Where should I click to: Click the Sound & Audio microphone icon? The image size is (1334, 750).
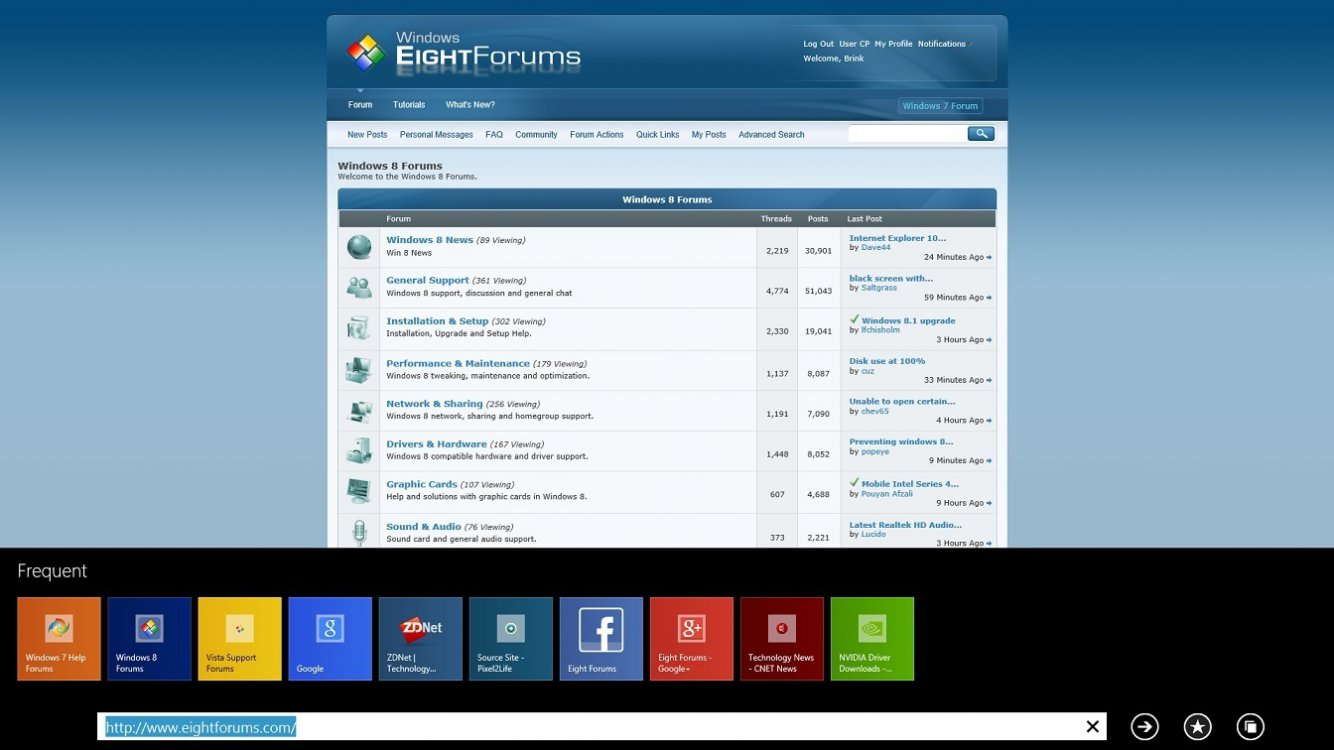tap(359, 532)
